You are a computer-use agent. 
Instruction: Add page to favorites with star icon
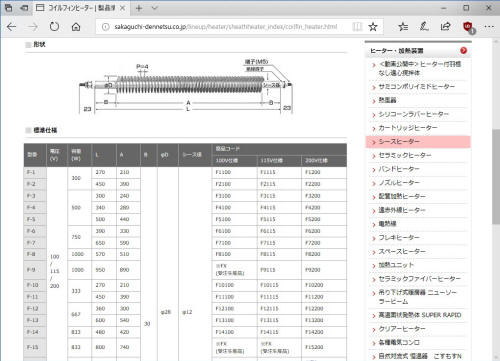click(373, 27)
